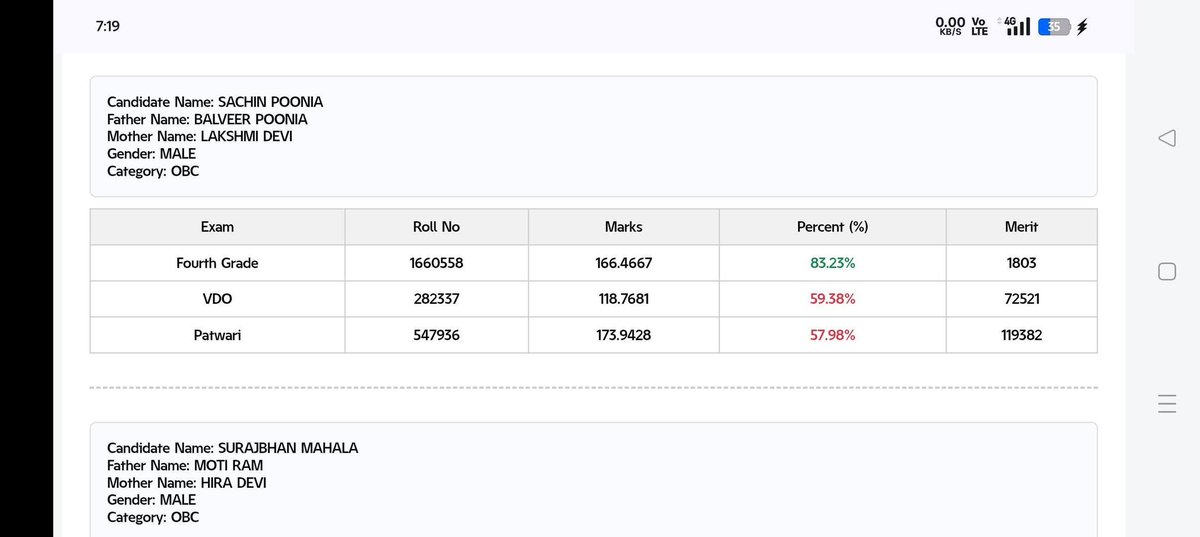Image resolution: width=1200 pixels, height=537 pixels.
Task: Select the Patwari exam cell
Action: [x=217, y=335]
